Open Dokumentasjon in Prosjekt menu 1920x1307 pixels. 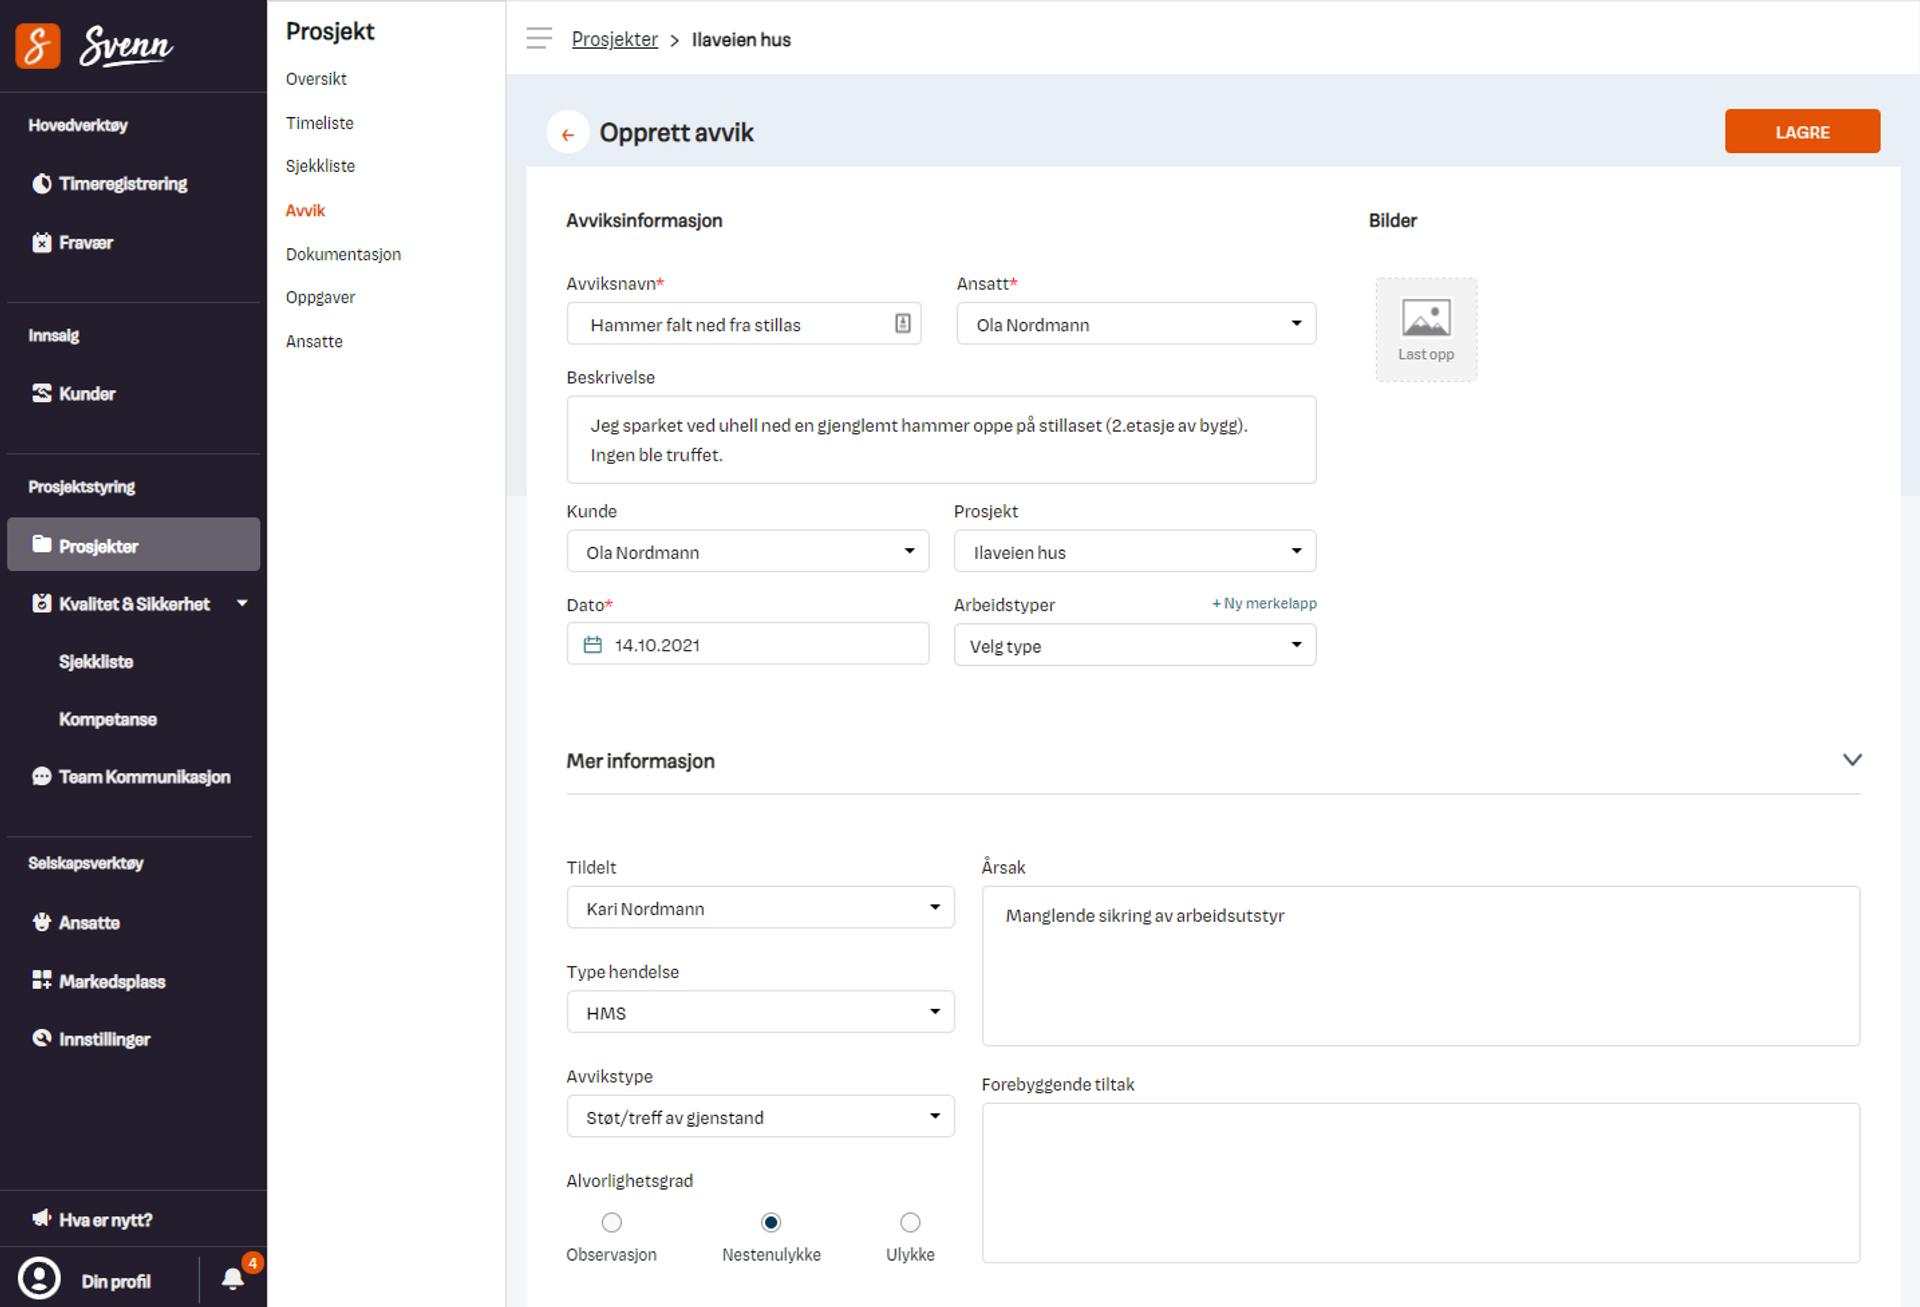click(343, 254)
